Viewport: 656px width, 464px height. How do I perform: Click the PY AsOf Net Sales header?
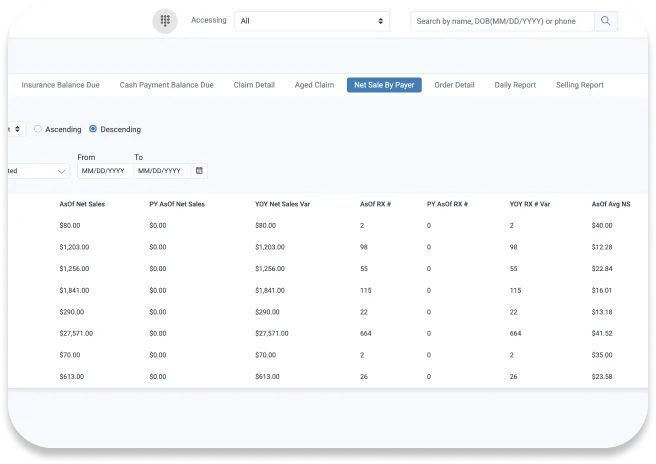coord(177,204)
